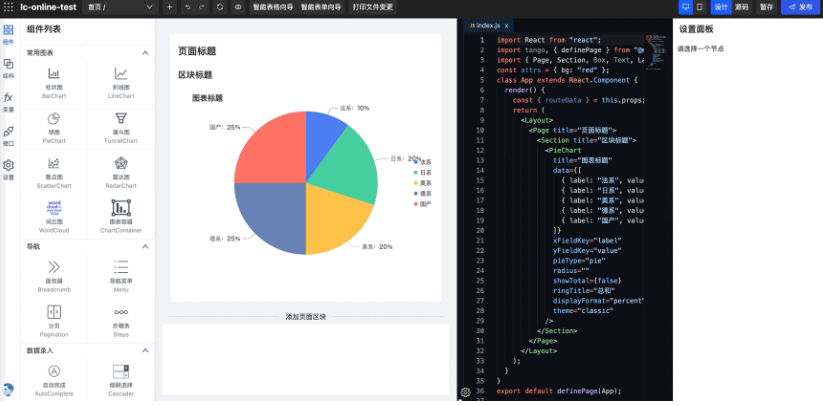Click the 智能表格向导 button

pyautogui.click(x=272, y=7)
